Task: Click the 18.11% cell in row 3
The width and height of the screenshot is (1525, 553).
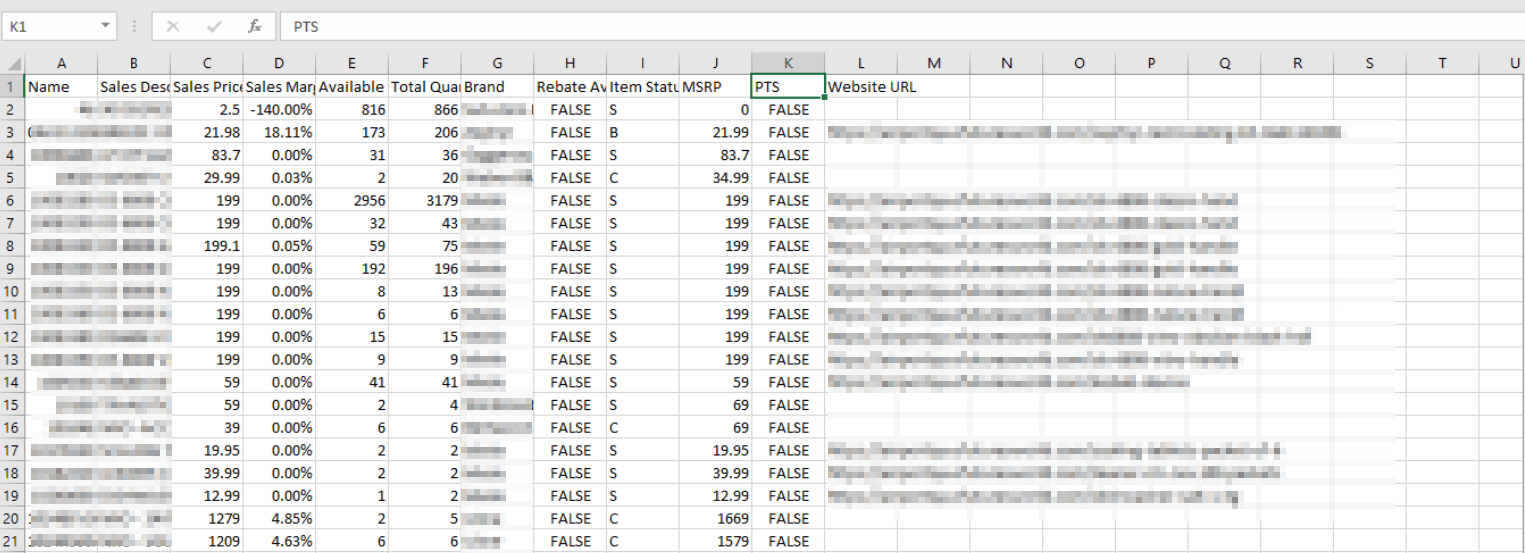Action: (x=279, y=132)
